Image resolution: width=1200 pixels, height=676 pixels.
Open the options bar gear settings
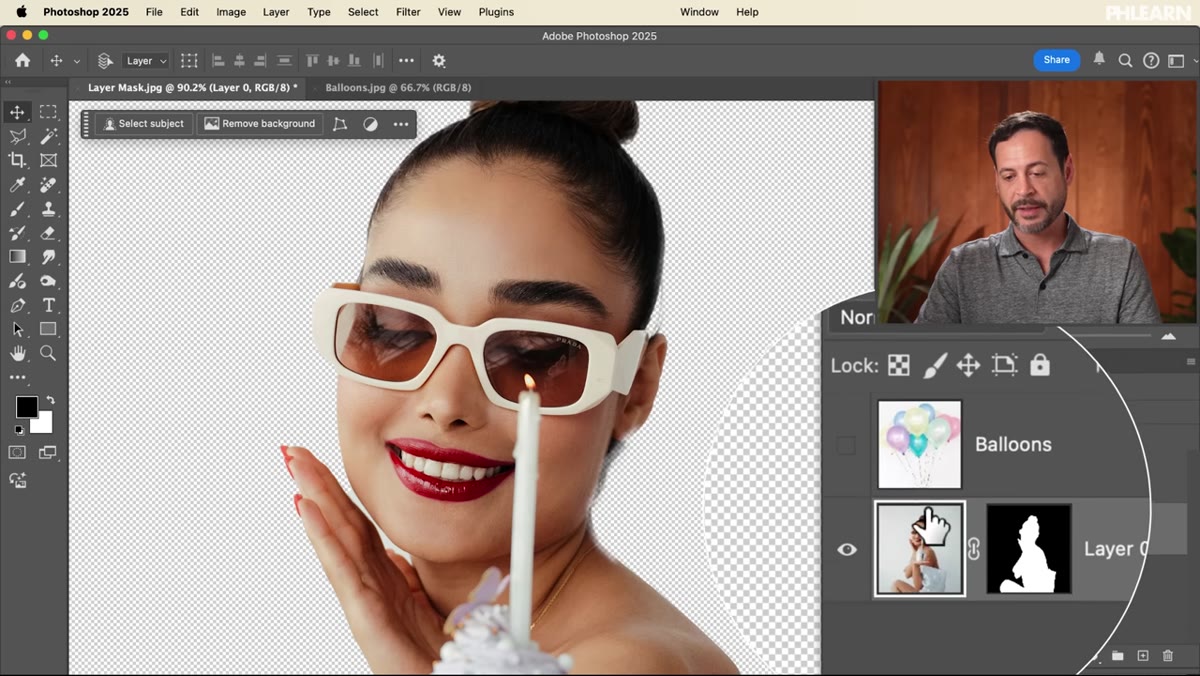pyautogui.click(x=438, y=61)
